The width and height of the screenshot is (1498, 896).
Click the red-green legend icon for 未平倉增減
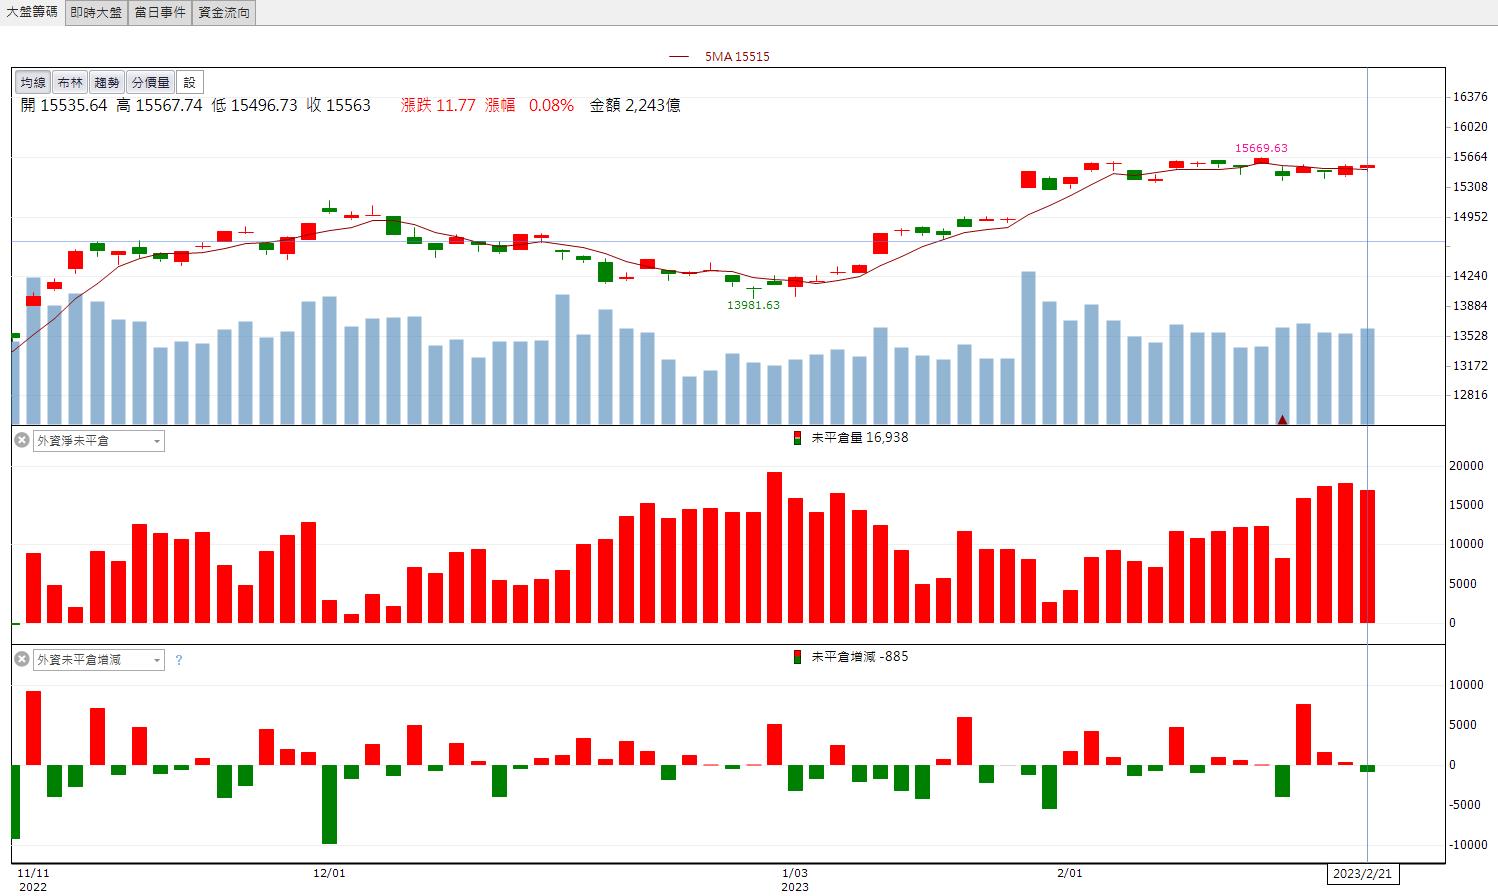(797, 657)
